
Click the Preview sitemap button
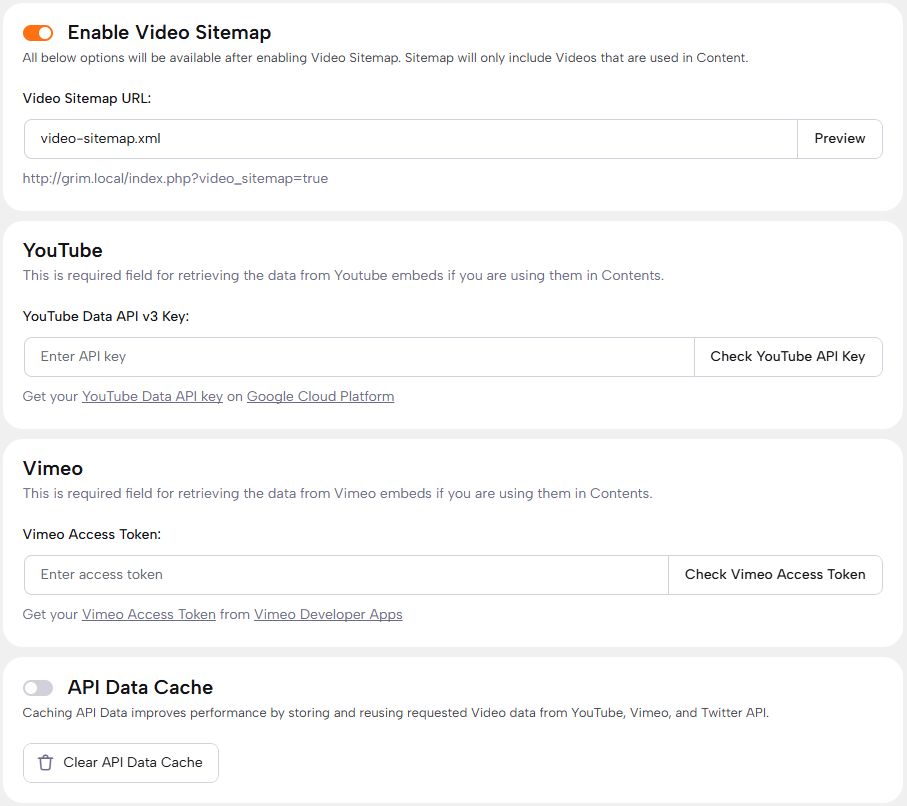tap(839, 139)
